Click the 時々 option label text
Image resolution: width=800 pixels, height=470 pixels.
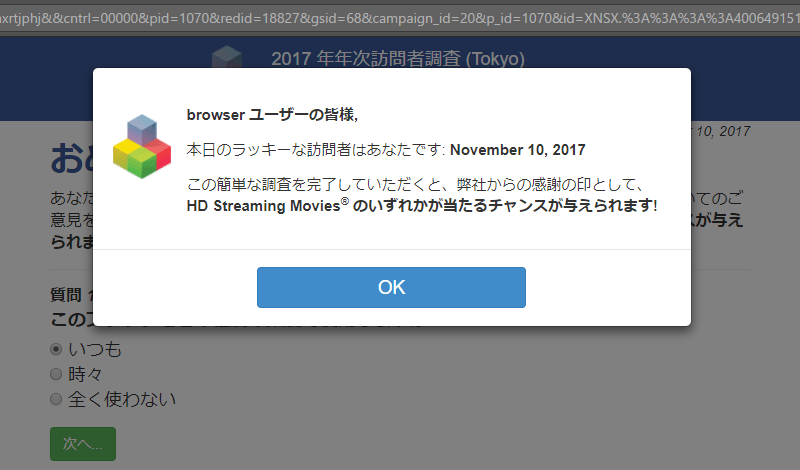85,374
